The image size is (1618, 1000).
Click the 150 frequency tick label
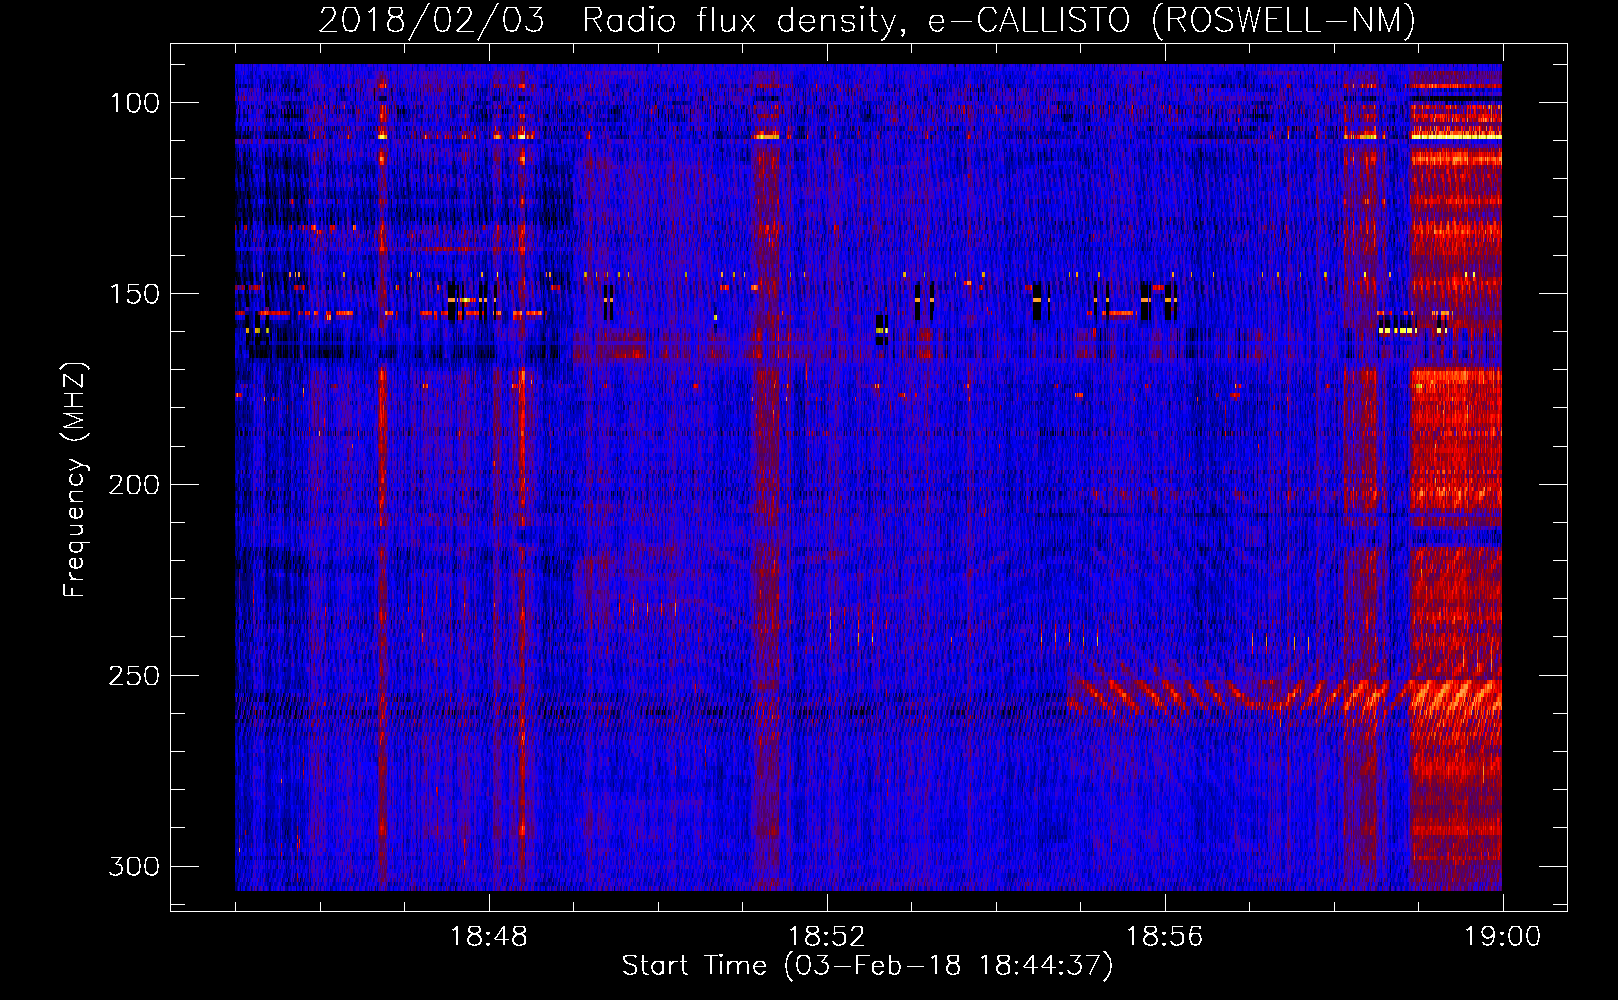[x=134, y=294]
